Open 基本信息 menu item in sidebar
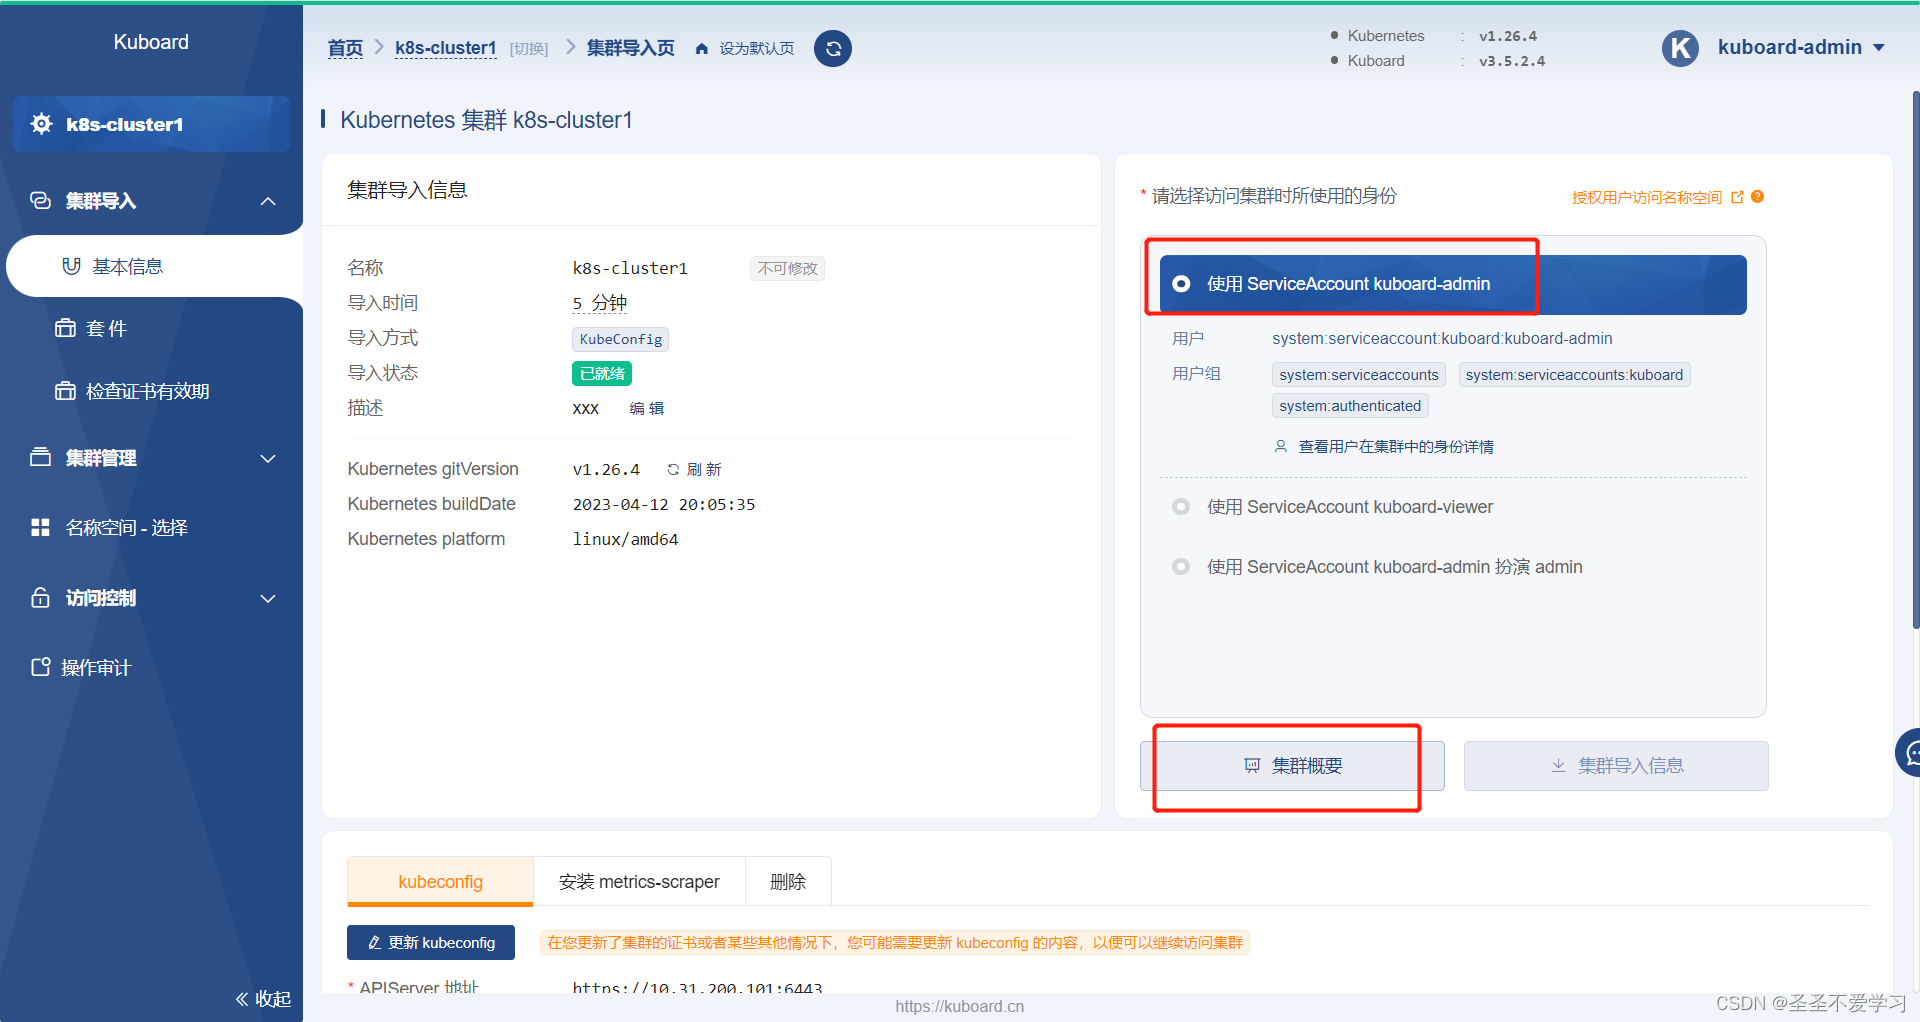Viewport: 1920px width, 1022px height. point(155,266)
